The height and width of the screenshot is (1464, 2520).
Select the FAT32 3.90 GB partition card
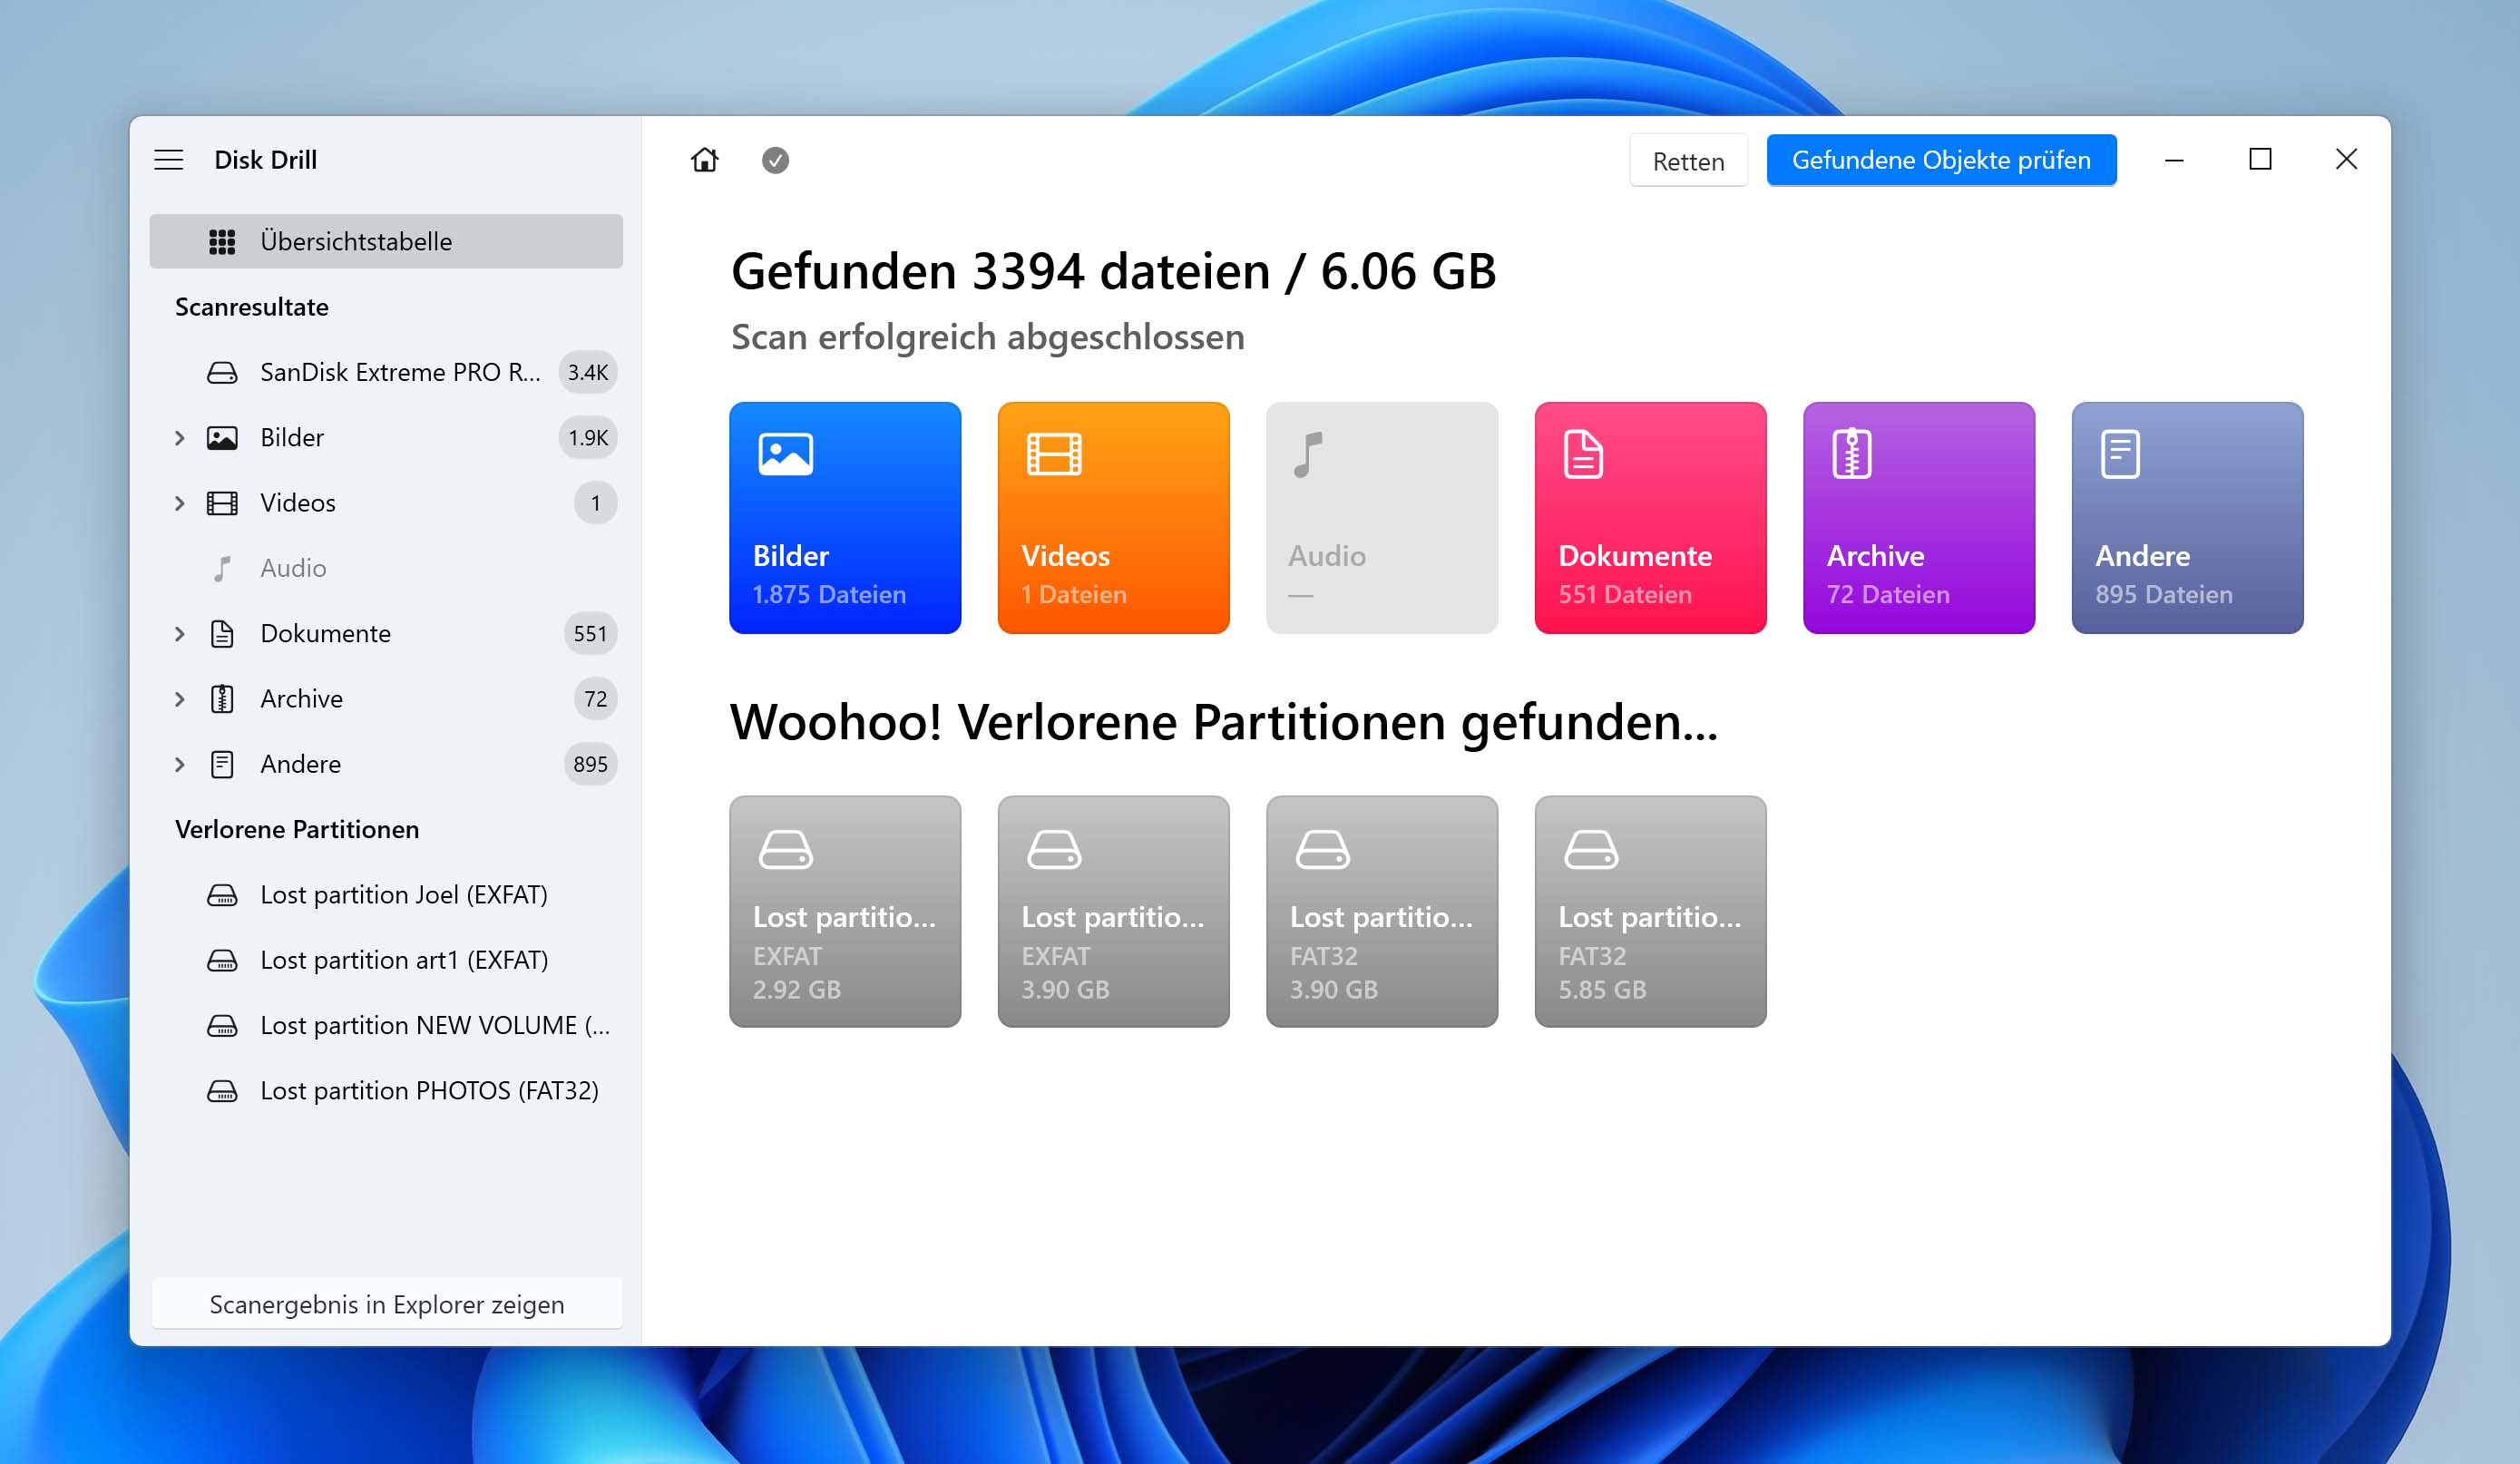1381,910
